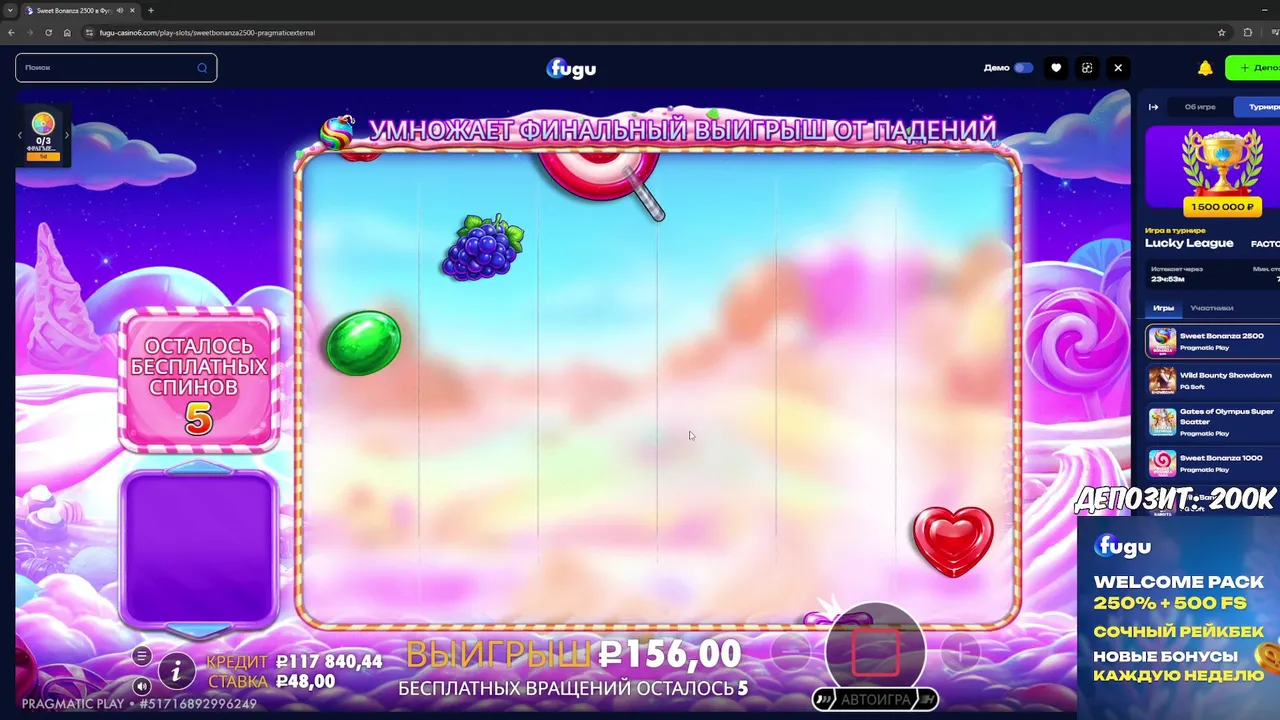Add the game to favorites with the heart icon
The image size is (1280, 720).
point(1056,68)
